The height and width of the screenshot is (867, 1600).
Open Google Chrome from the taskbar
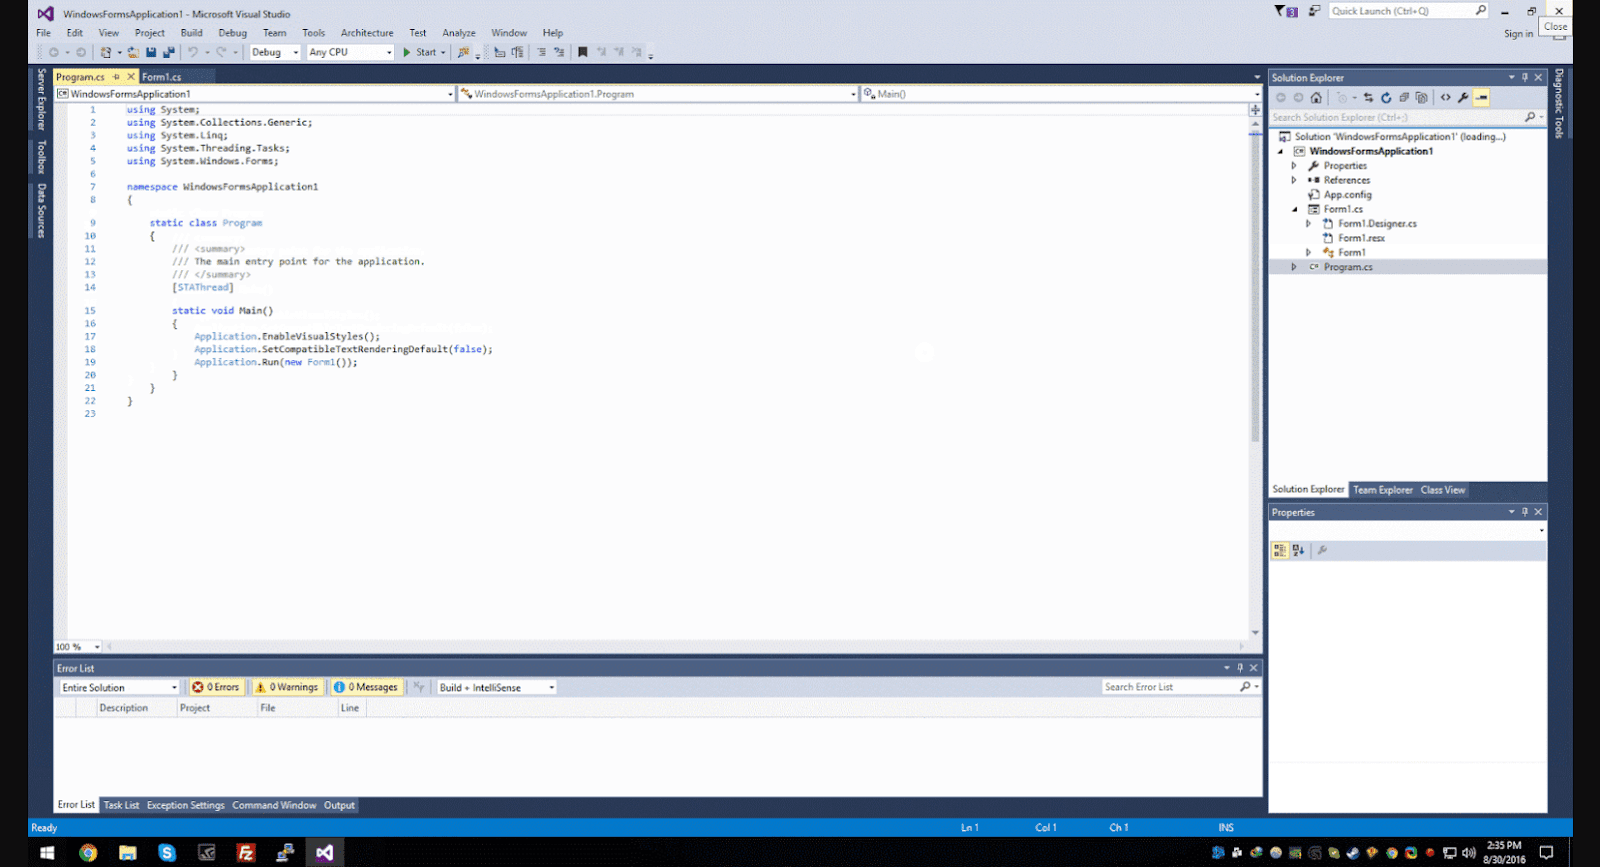point(88,853)
